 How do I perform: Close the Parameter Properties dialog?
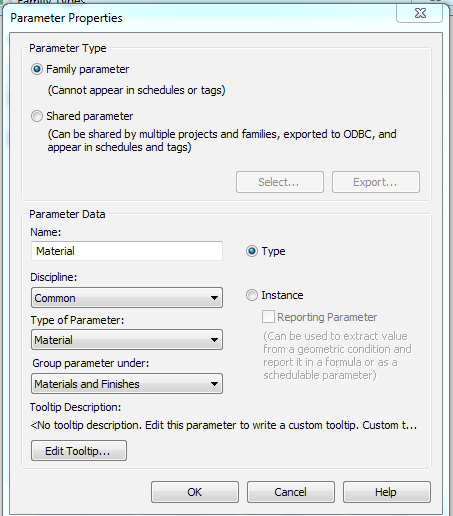420,13
